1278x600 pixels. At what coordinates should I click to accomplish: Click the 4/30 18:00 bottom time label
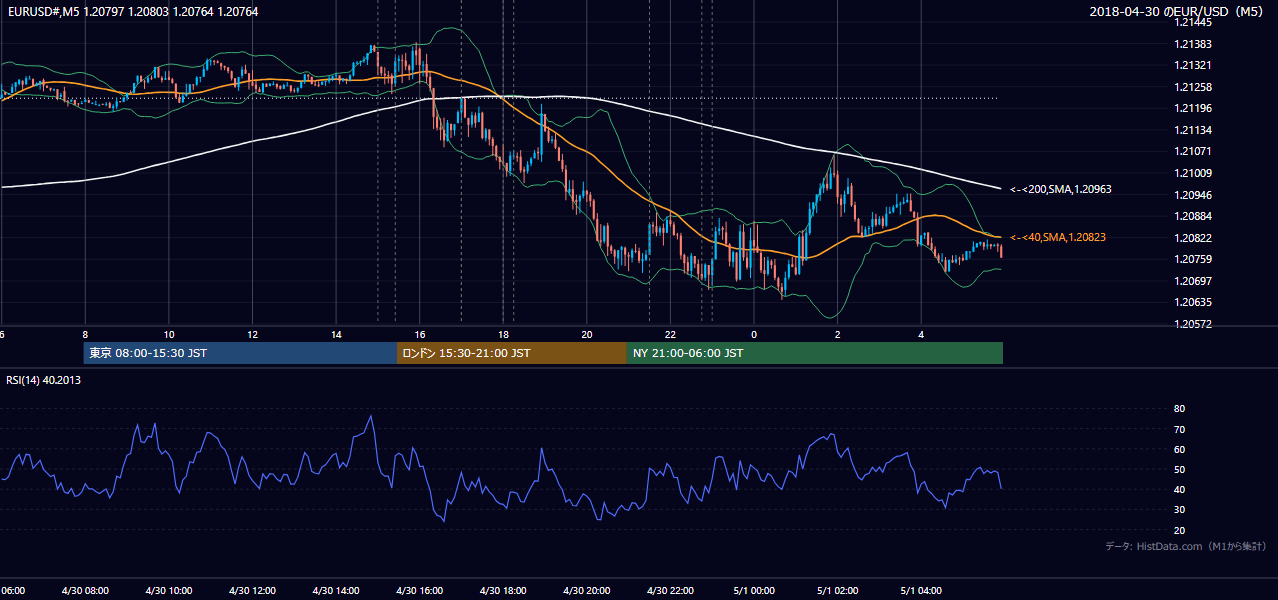point(503,590)
